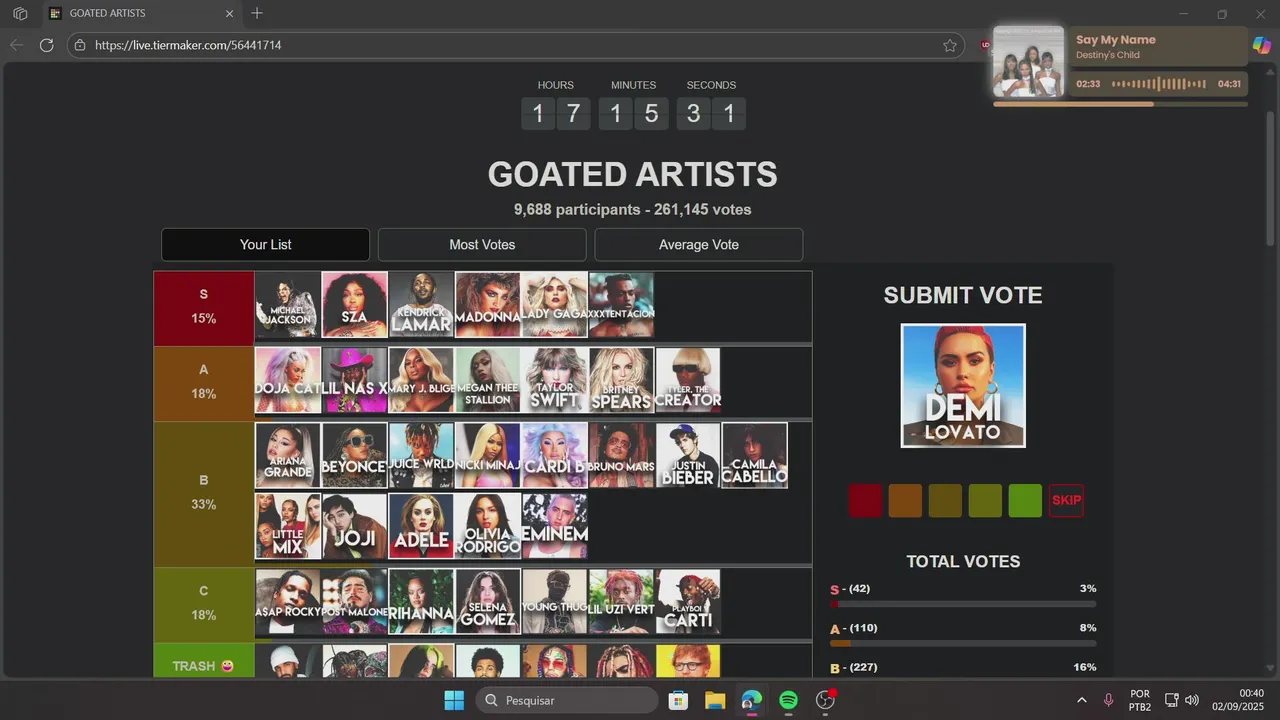The image size is (1280, 720).
Task: Click the Doja Cat tile in the A tier
Action: pyautogui.click(x=288, y=380)
